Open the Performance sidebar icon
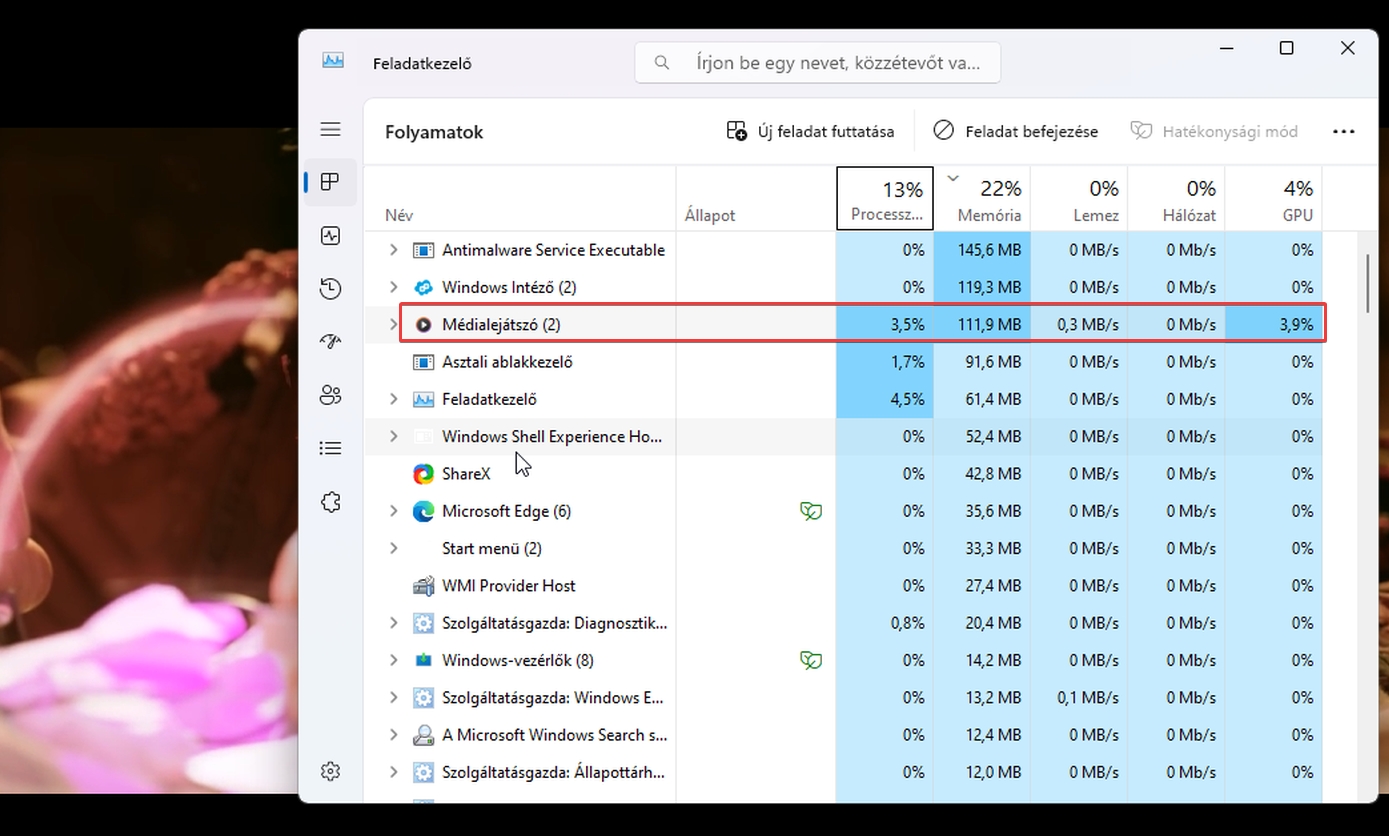Viewport: 1389px width, 836px height. (330, 236)
